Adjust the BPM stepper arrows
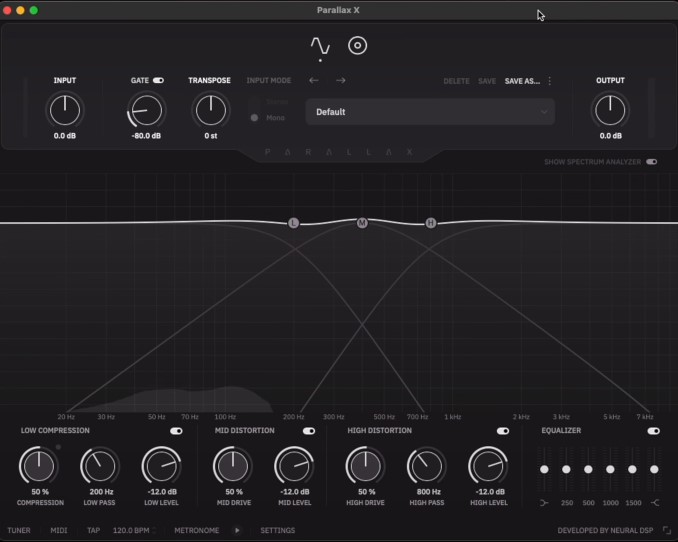Image resolution: width=678 pixels, height=542 pixels. tap(154, 530)
